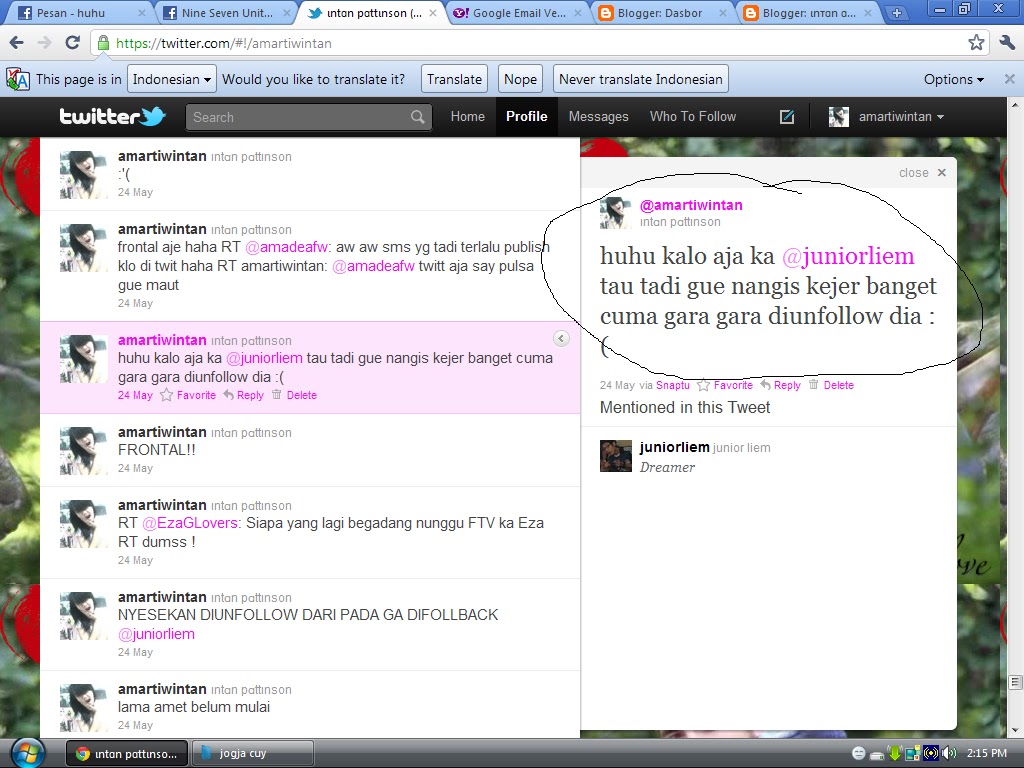Image resolution: width=1024 pixels, height=768 pixels.
Task: Click the Favorite star in the detail pane
Action: (x=703, y=385)
